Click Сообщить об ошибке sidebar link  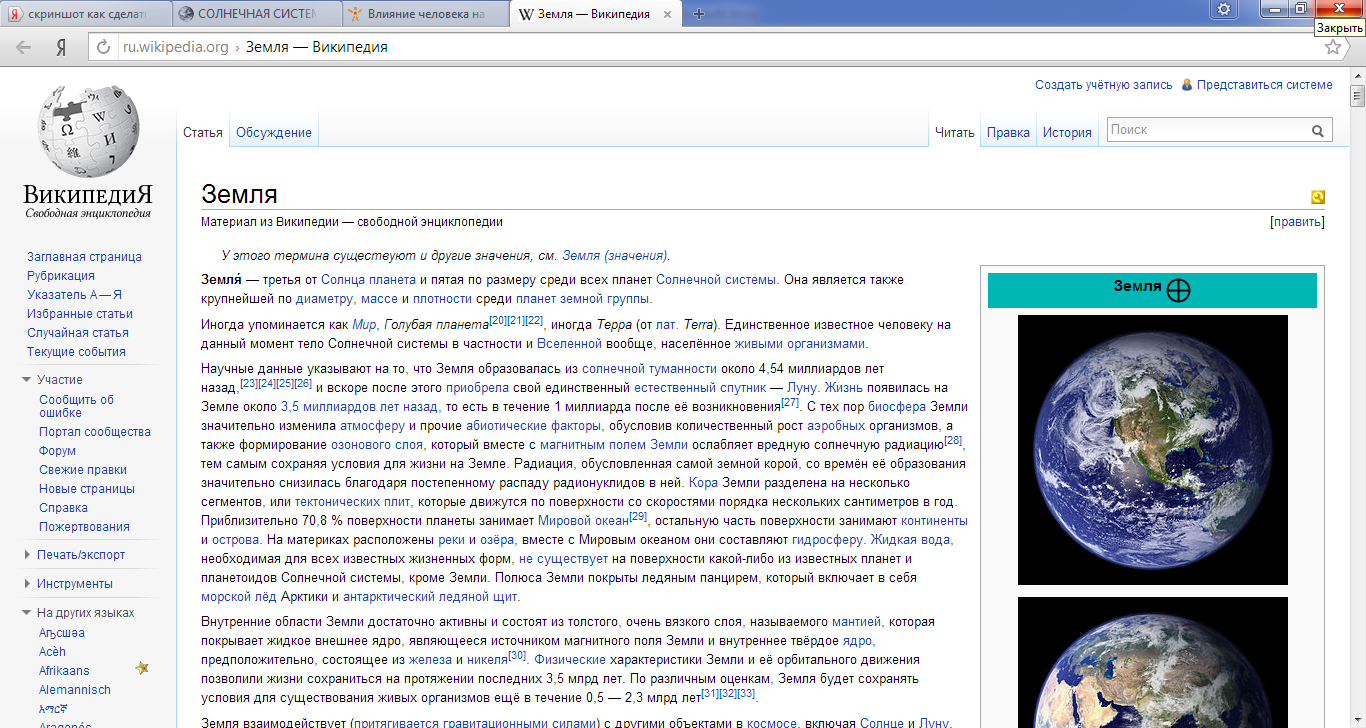[x=77, y=406]
